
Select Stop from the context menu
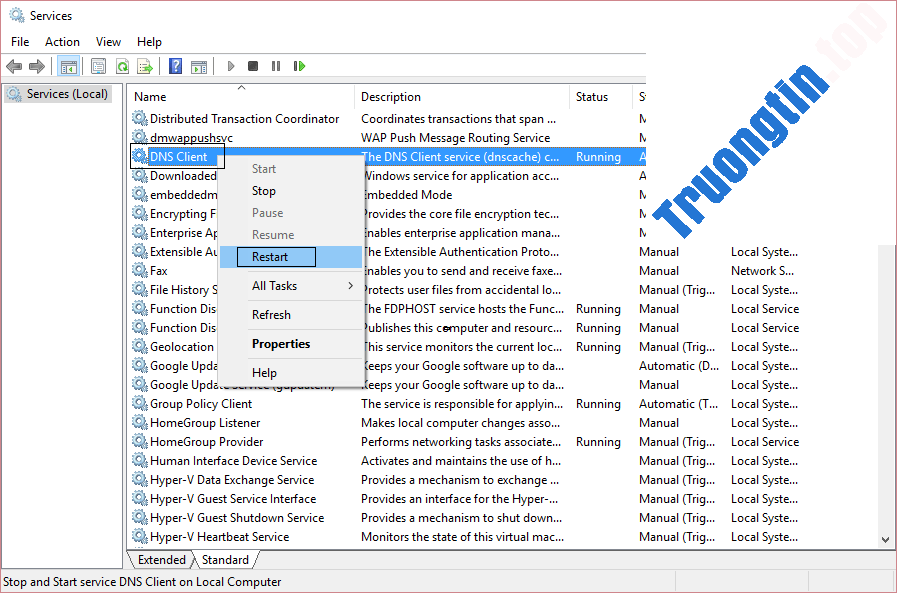264,191
